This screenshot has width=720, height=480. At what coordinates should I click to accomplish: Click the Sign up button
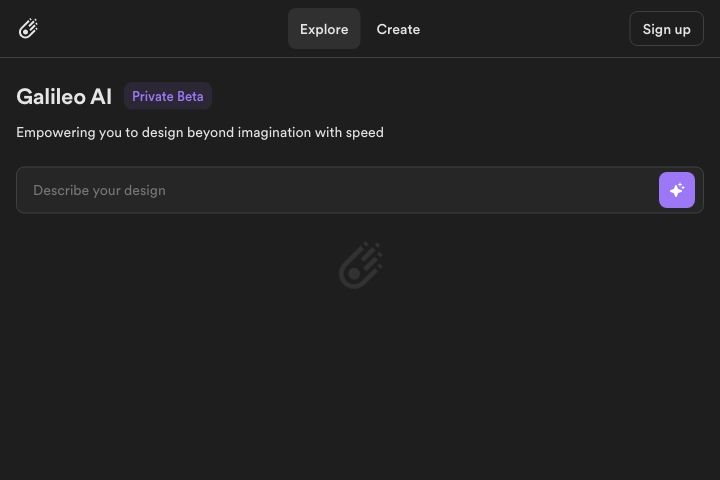(666, 29)
